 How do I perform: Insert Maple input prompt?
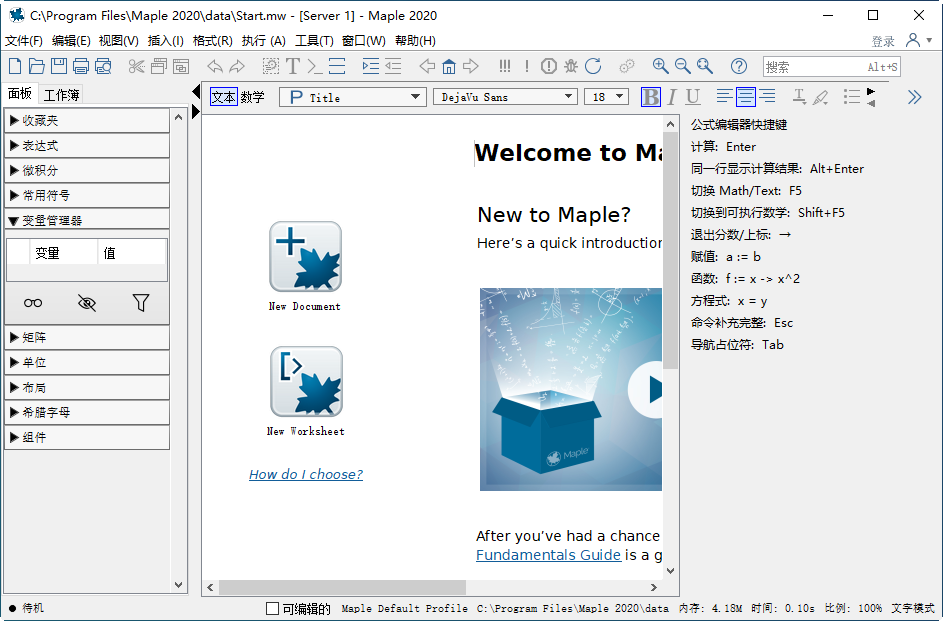click(315, 66)
